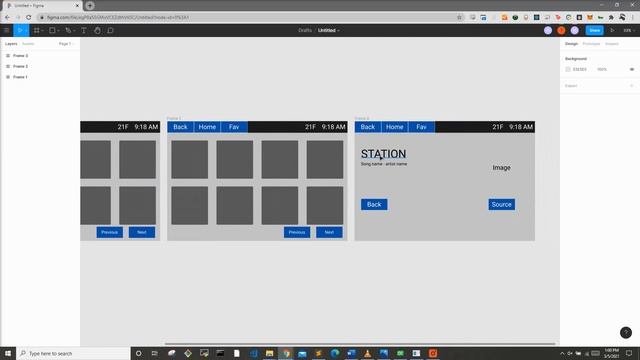Click the purple avatar next to Share

[x=575, y=30]
